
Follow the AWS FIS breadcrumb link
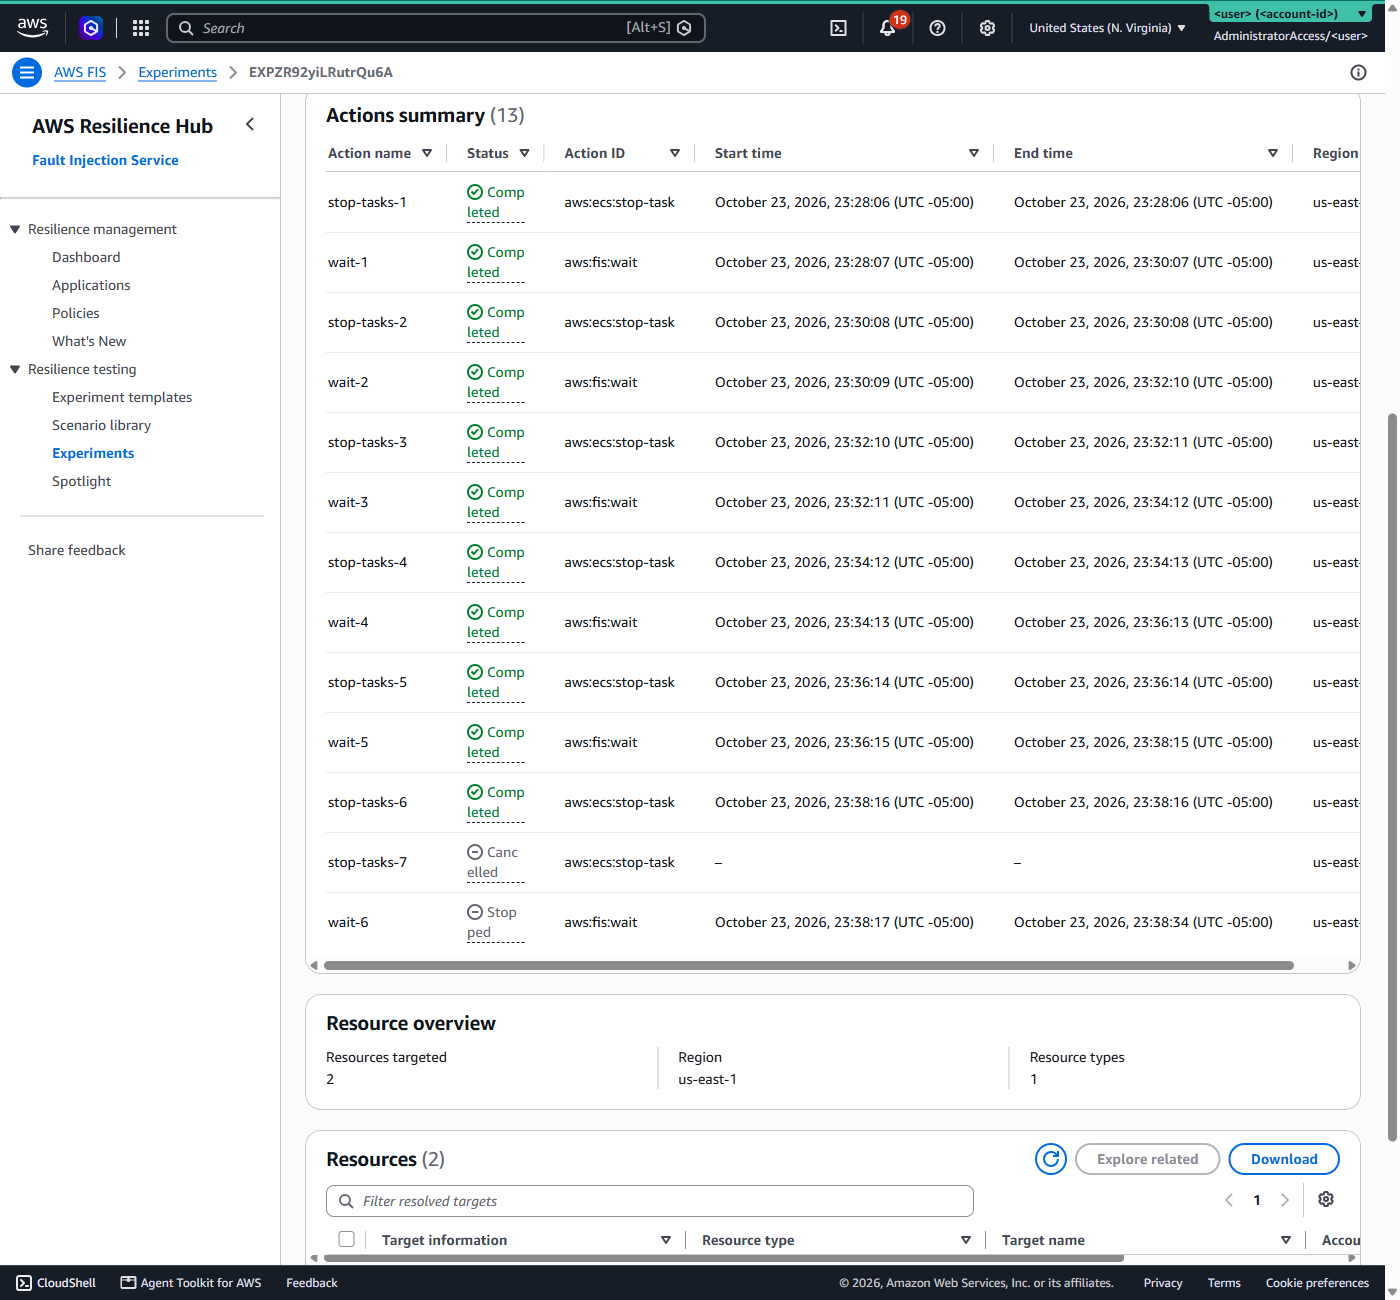pos(80,72)
